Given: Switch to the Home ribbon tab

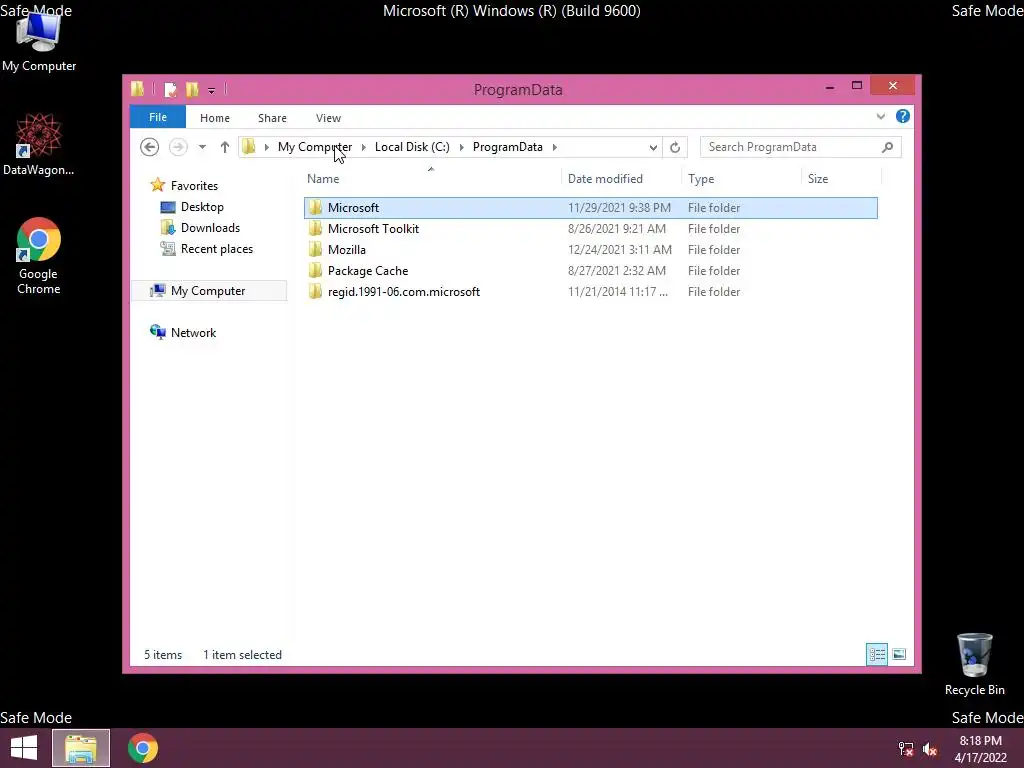Looking at the screenshot, I should (x=215, y=118).
